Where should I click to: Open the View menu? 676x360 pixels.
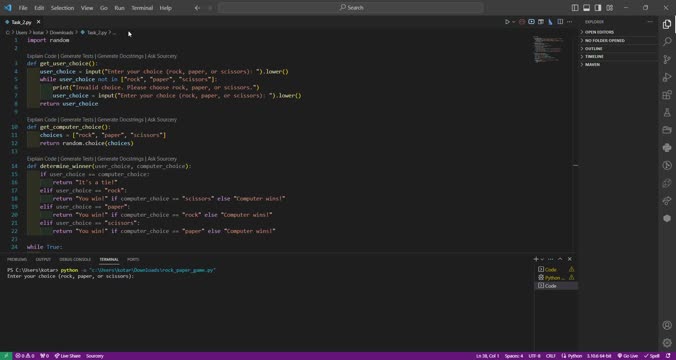[x=87, y=8]
